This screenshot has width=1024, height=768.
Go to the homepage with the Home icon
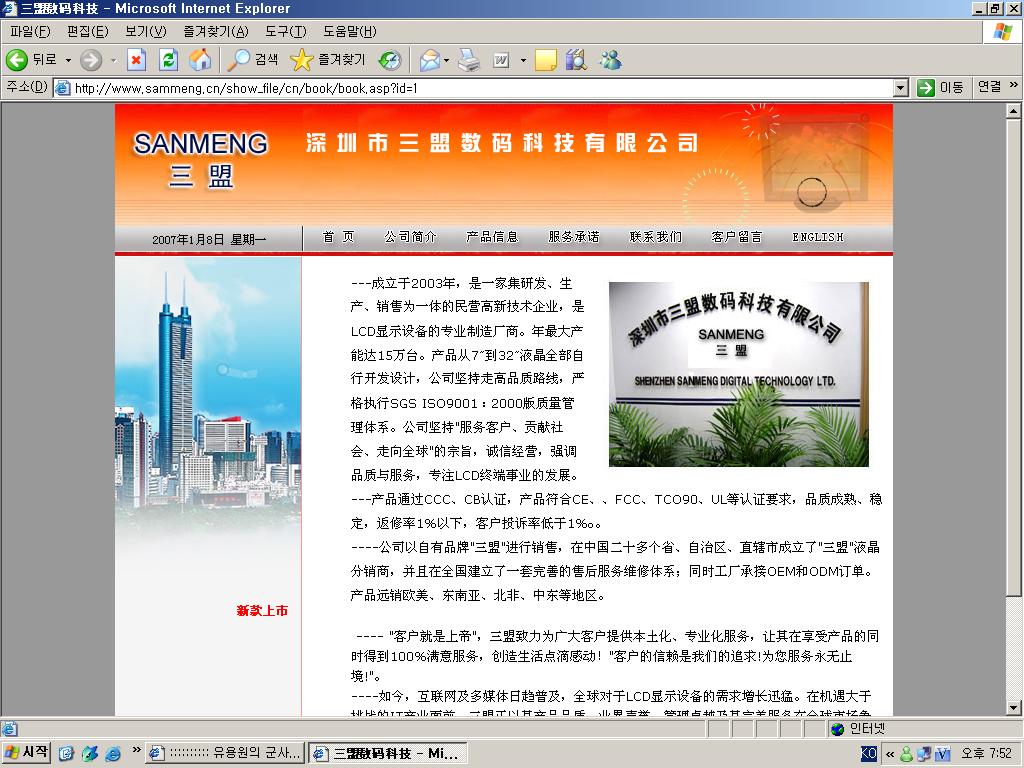[x=202, y=59]
